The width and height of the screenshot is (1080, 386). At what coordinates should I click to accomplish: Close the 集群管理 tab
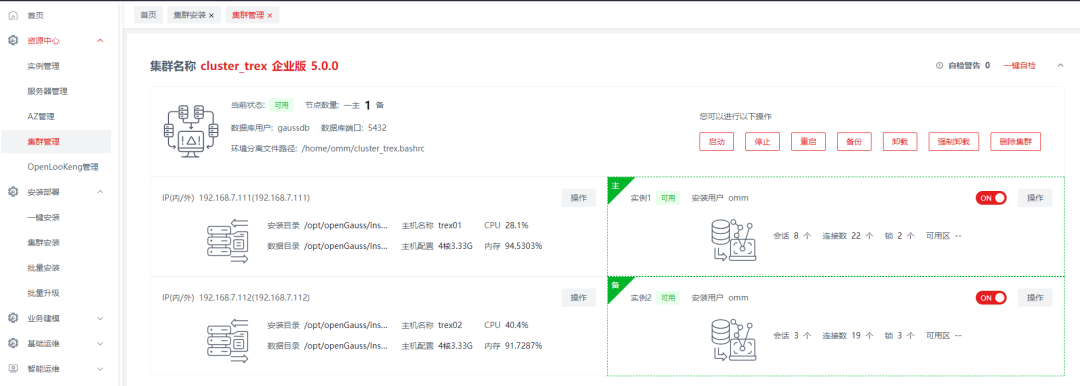(269, 15)
